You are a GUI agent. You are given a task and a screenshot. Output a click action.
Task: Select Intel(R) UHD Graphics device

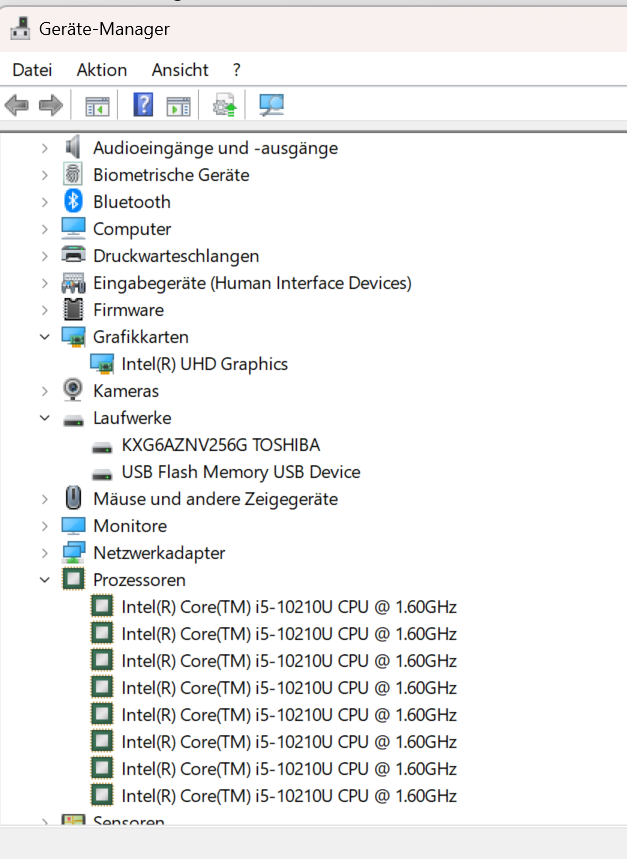[204, 364]
